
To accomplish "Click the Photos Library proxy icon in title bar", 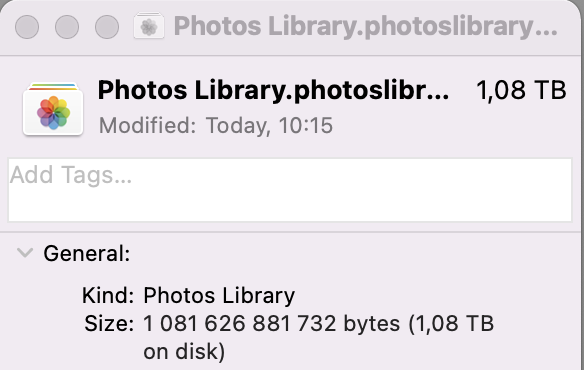I will [149, 26].
